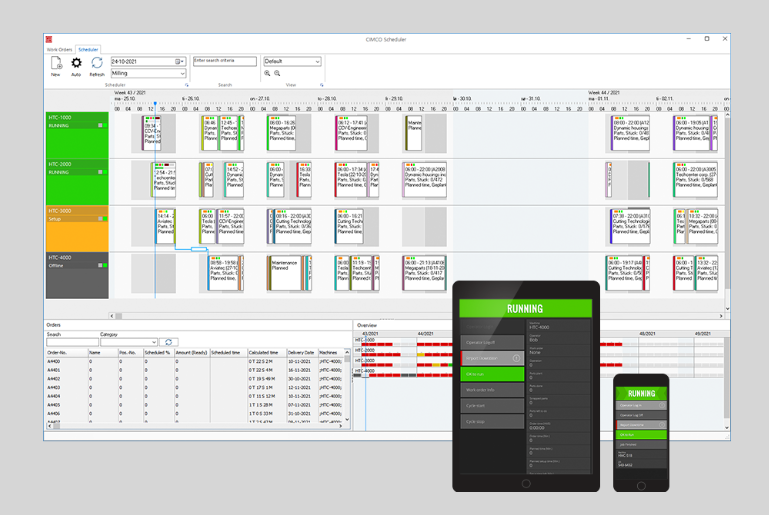Select the HTC-3000 Setup machine header
Viewport: 769px width, 515px height.
[77, 229]
